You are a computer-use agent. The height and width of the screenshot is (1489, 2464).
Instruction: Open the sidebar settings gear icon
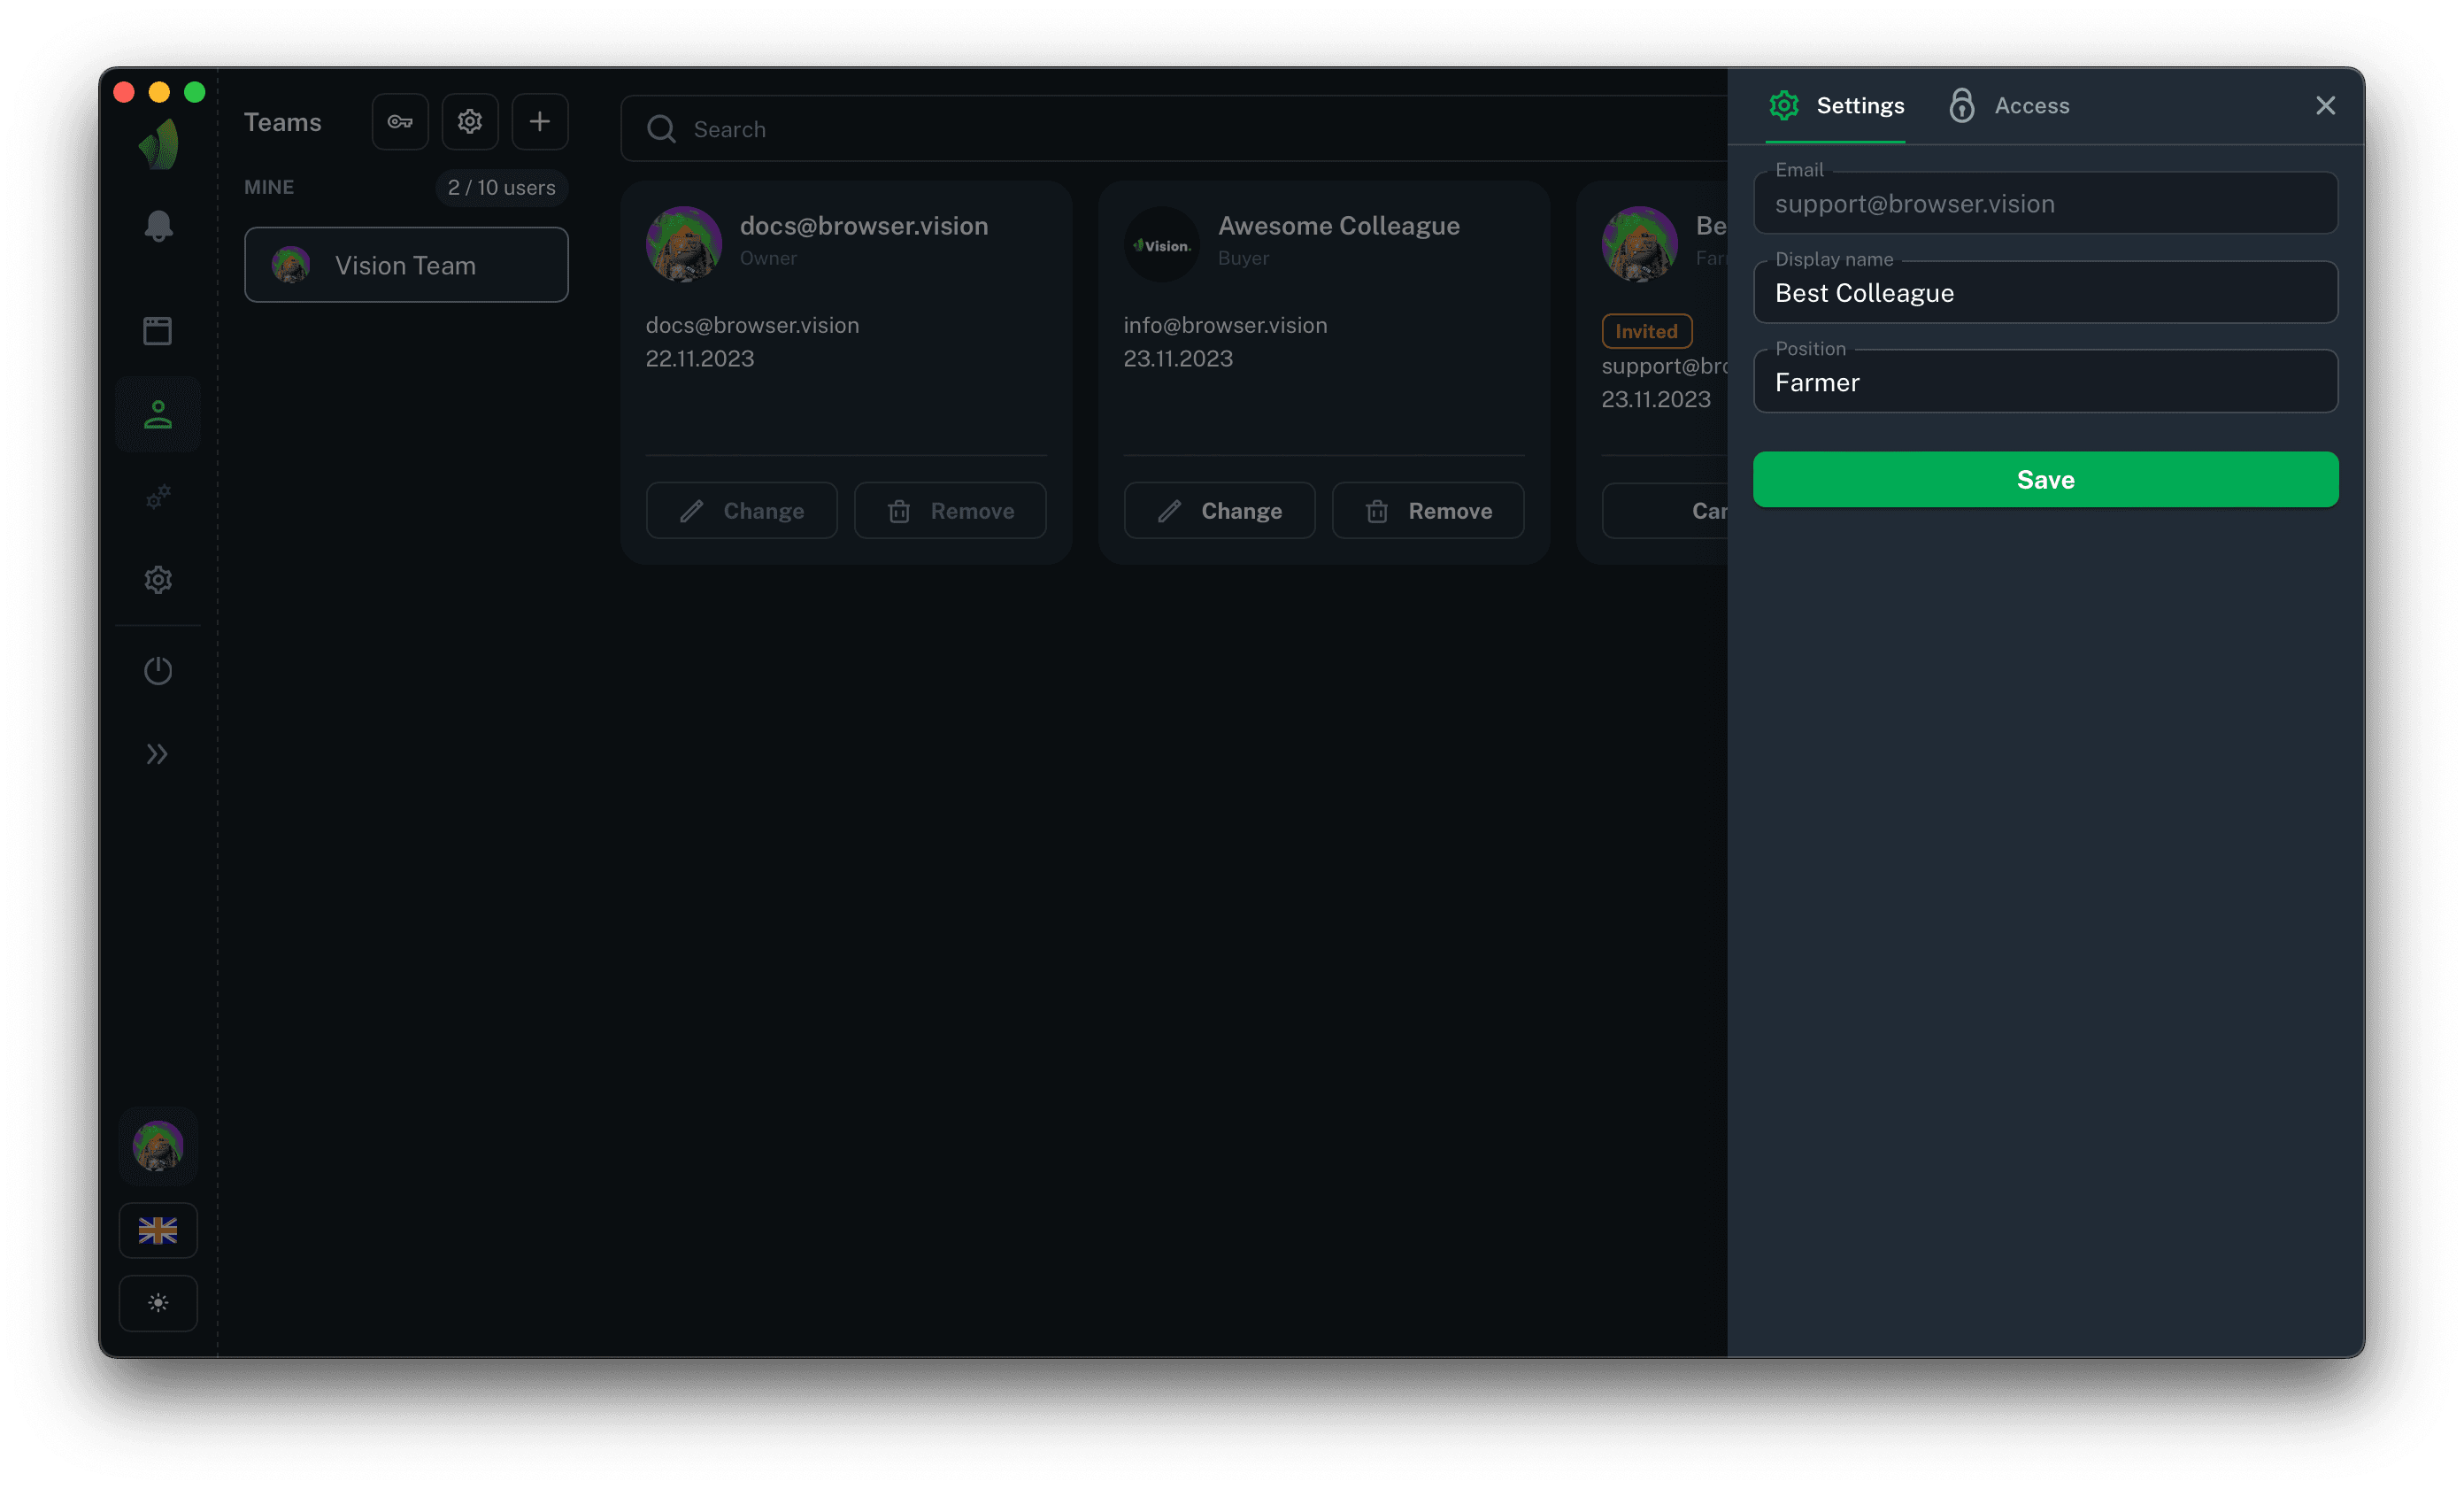[158, 580]
